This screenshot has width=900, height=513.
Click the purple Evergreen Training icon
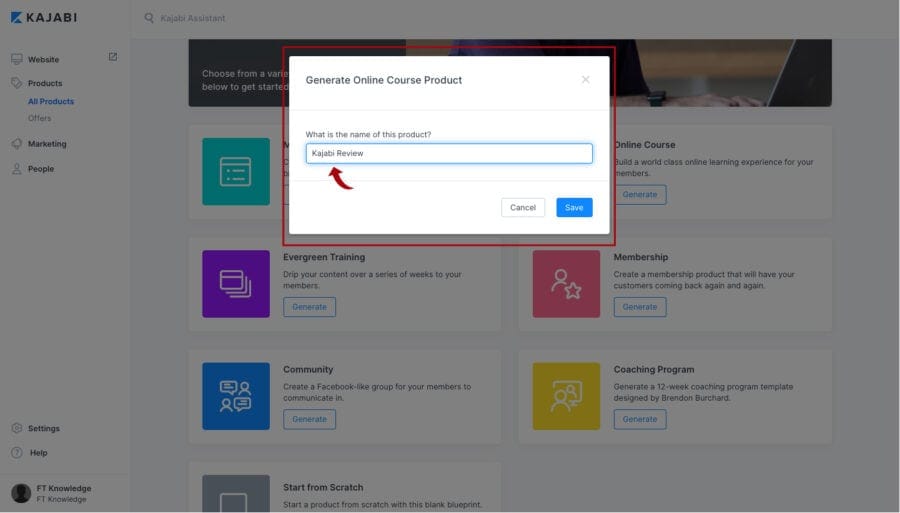pyautogui.click(x=236, y=283)
